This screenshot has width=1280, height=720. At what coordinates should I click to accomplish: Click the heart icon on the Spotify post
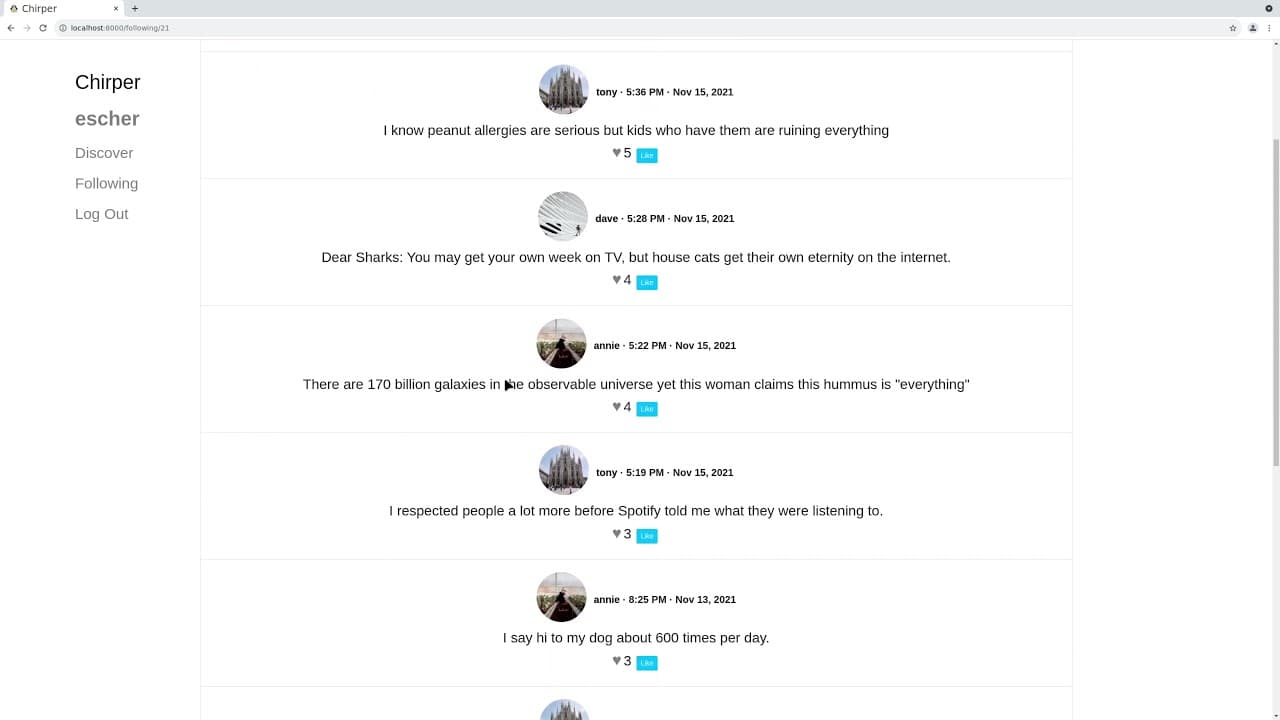coord(617,534)
